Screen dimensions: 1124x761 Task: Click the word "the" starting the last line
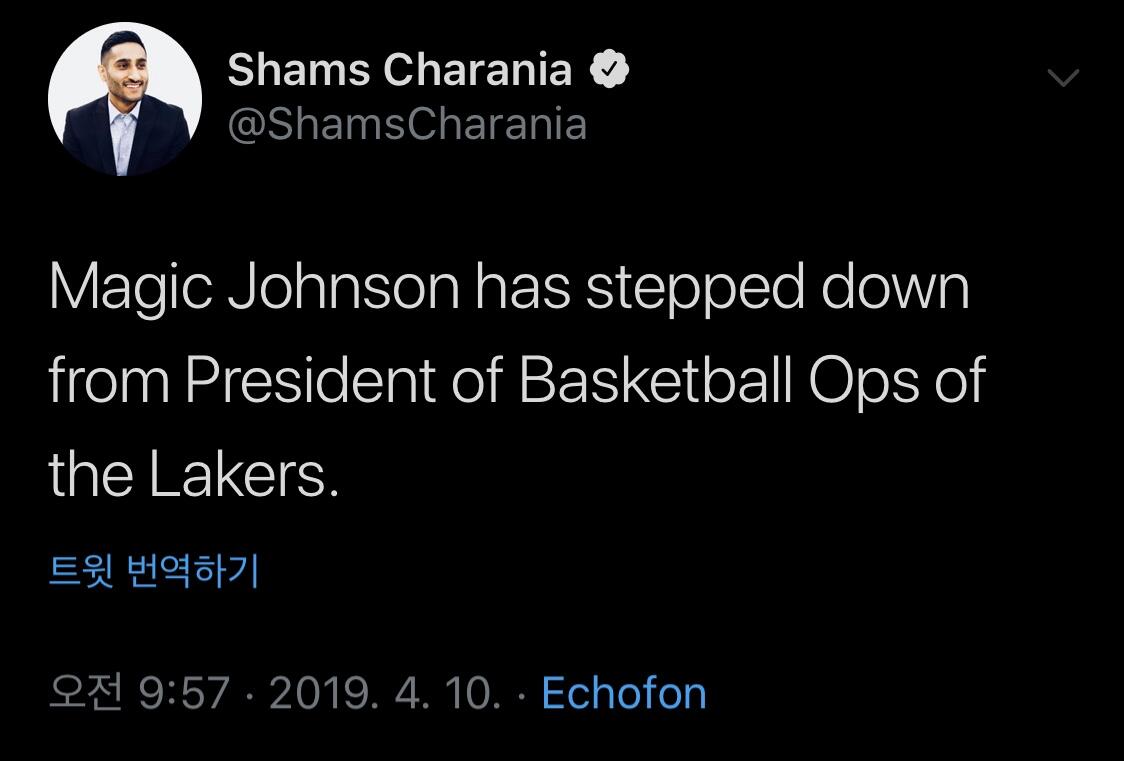pyautogui.click(x=91, y=476)
